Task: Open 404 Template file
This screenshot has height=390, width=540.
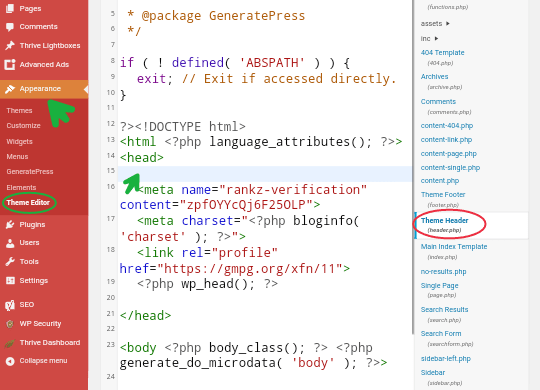Action: [x=443, y=53]
